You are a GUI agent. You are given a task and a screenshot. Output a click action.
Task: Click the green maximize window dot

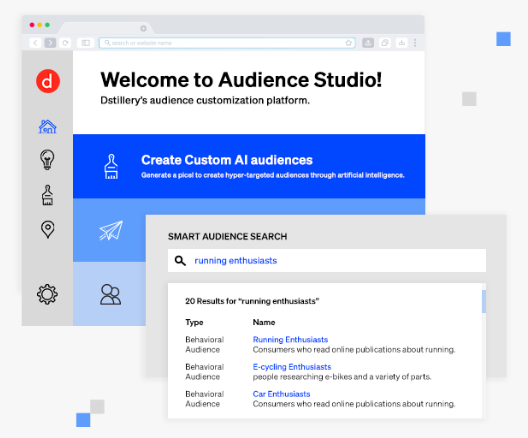click(47, 25)
